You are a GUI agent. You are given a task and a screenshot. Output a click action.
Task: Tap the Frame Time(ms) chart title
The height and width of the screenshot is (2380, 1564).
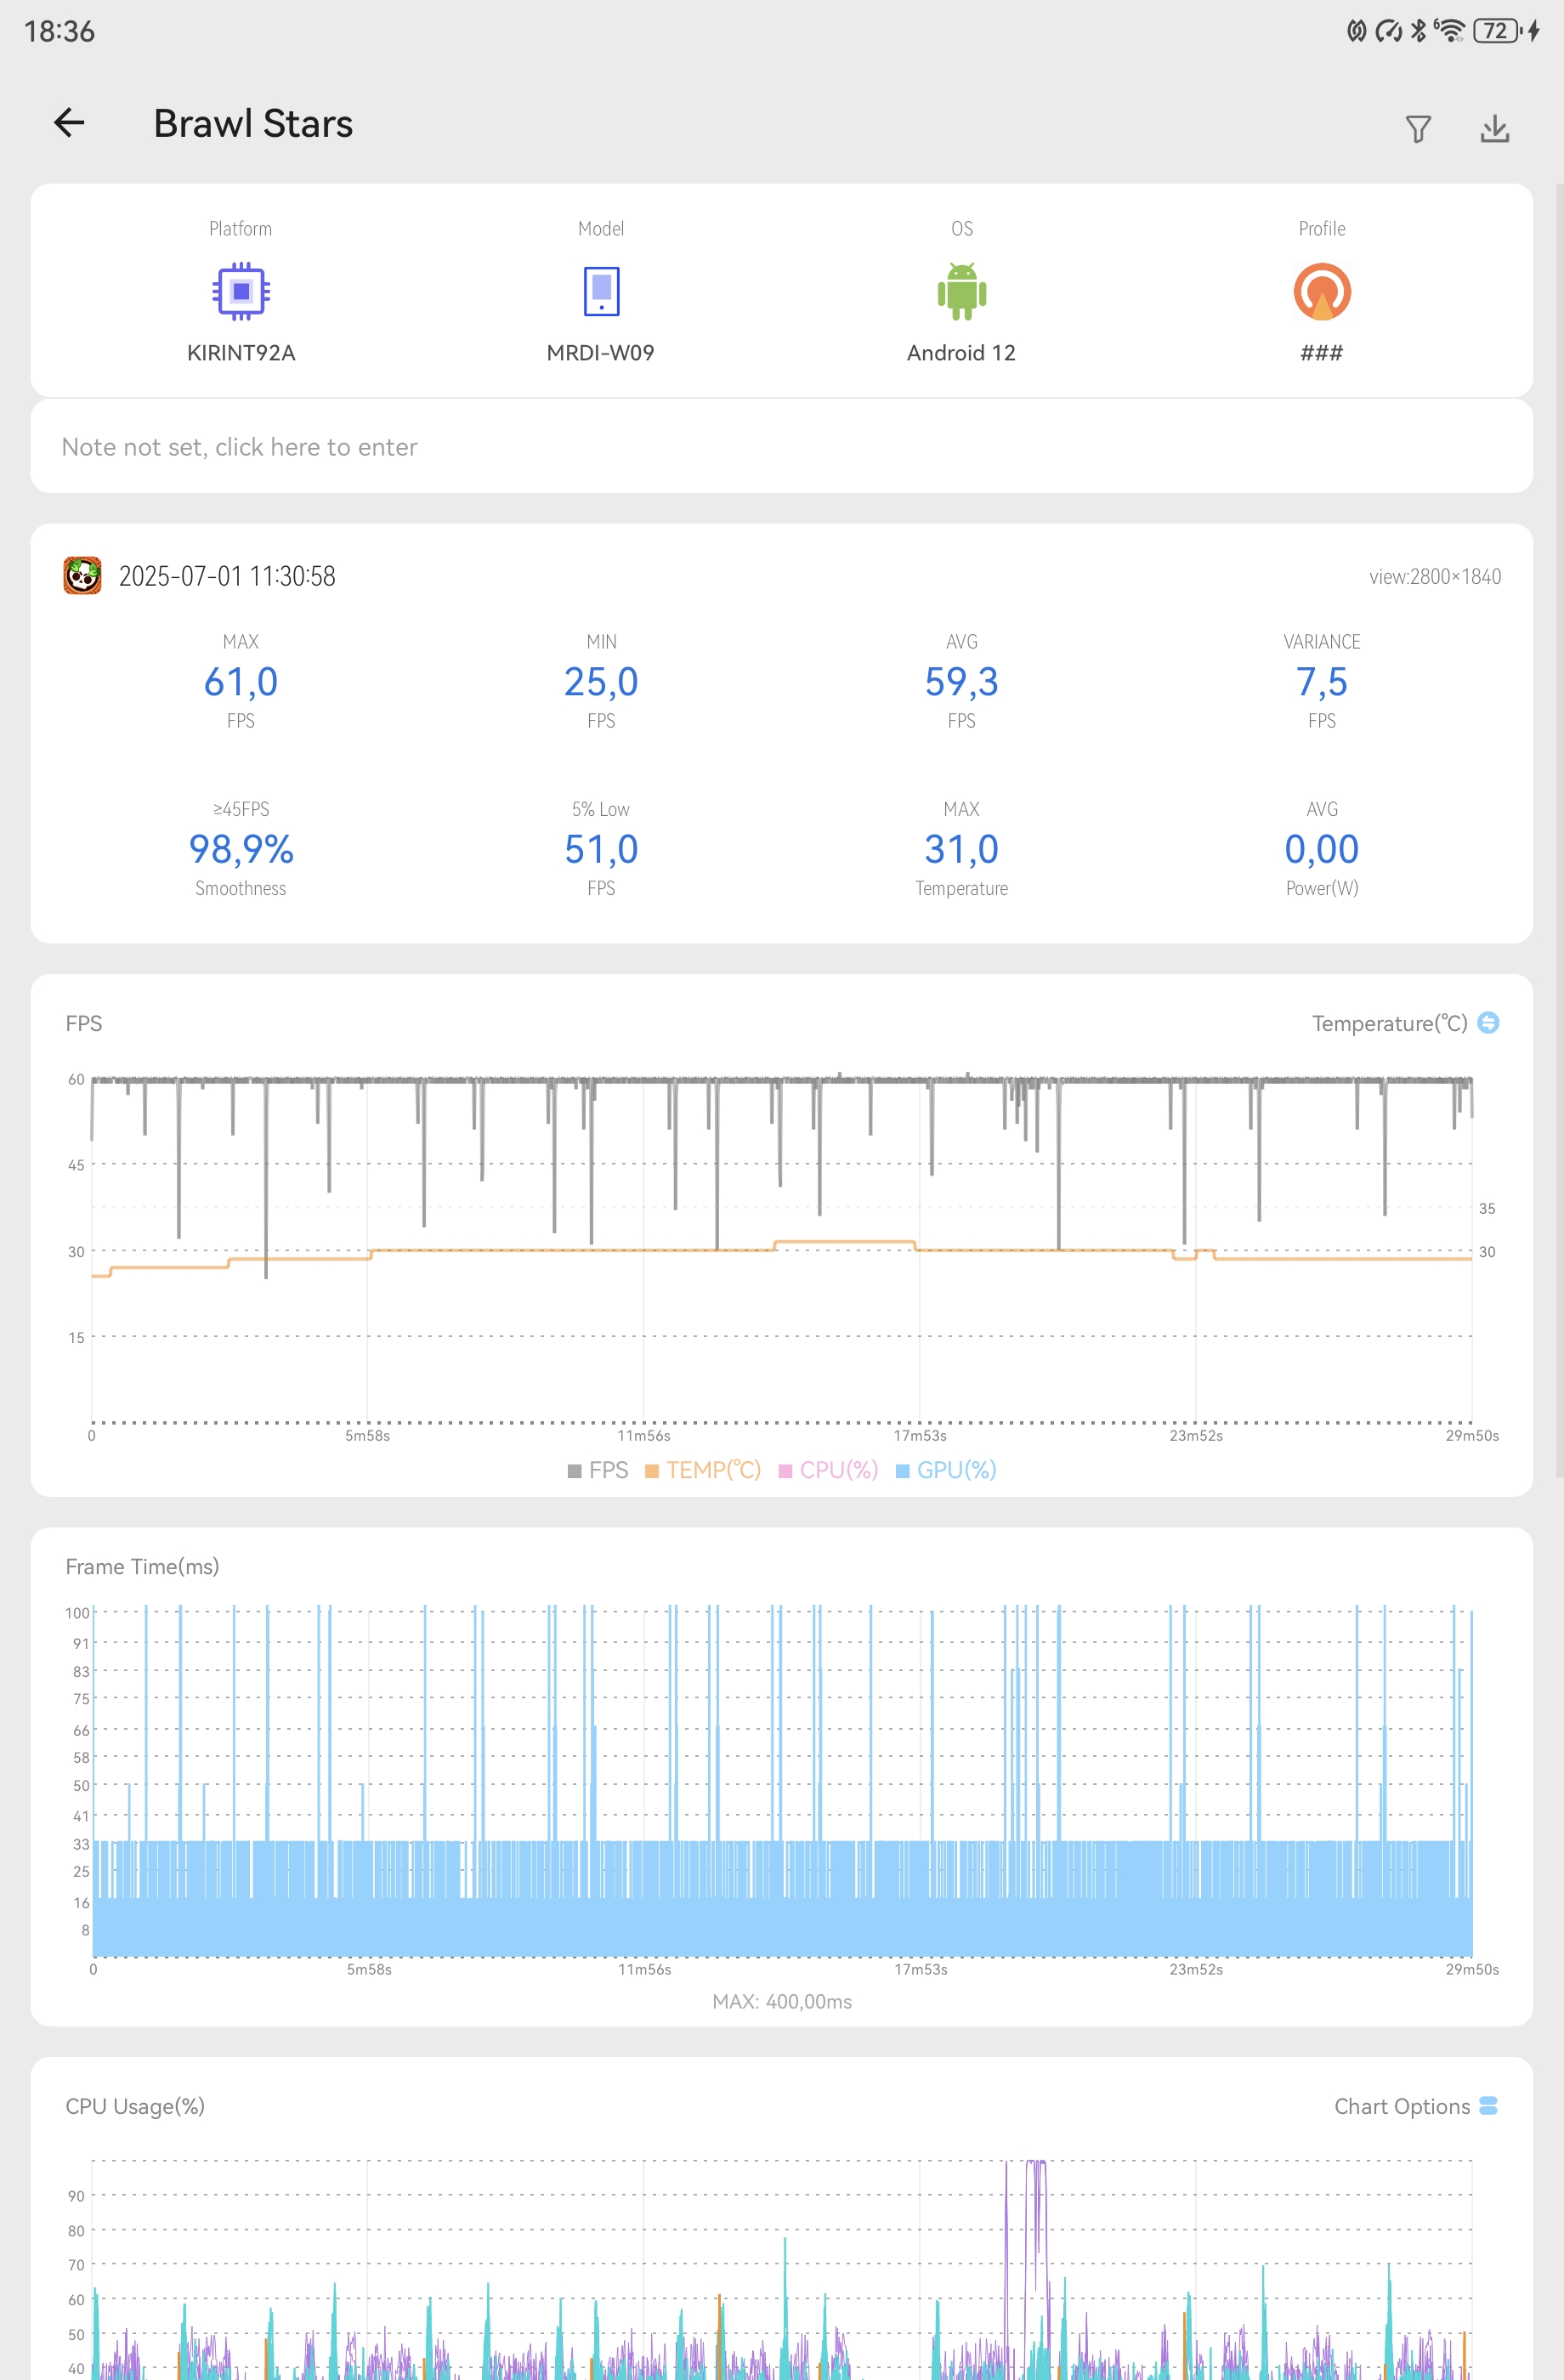pos(142,1566)
